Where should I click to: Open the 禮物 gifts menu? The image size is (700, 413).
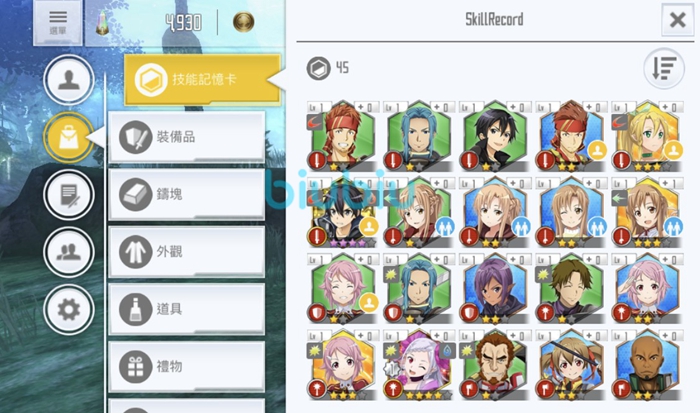point(187,366)
